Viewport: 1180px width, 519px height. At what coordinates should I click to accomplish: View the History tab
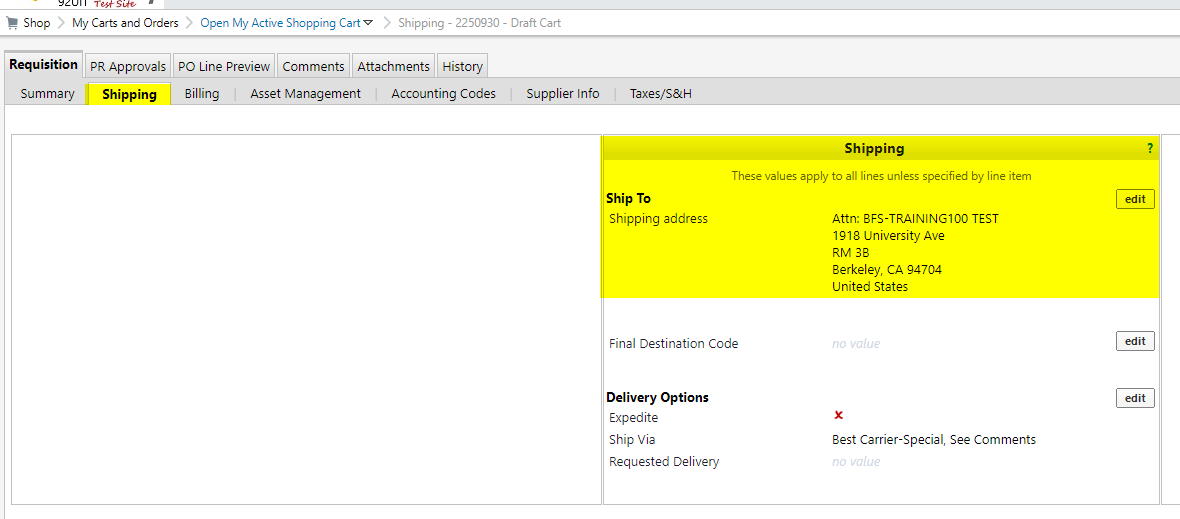tap(462, 66)
